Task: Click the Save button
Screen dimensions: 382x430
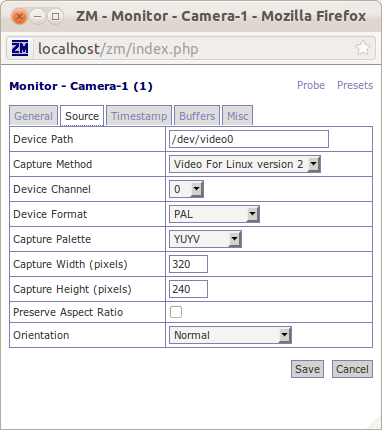Action: tap(307, 369)
